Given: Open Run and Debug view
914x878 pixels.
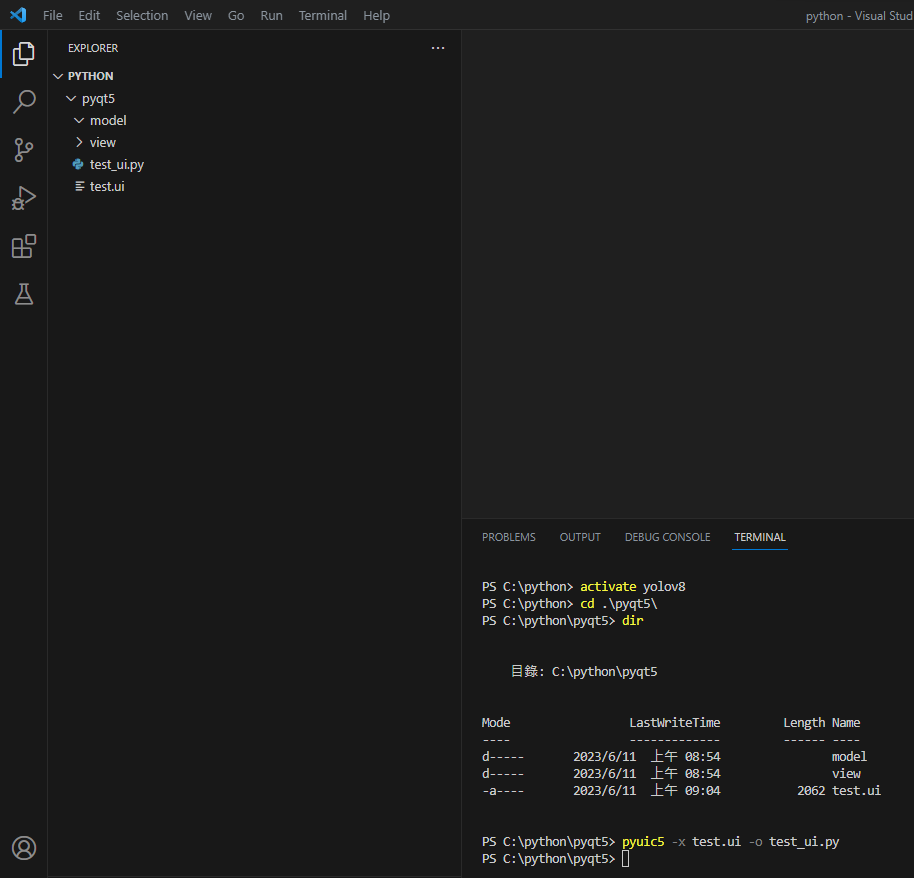Looking at the screenshot, I should [x=24, y=198].
